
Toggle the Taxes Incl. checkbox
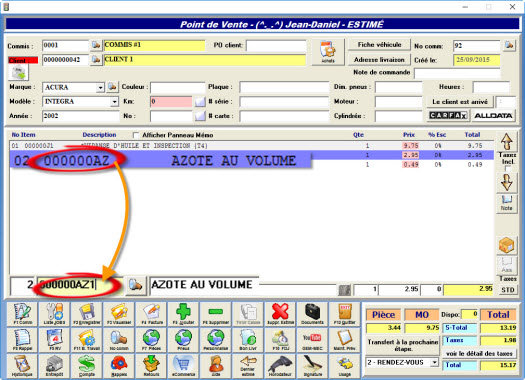coord(507,169)
